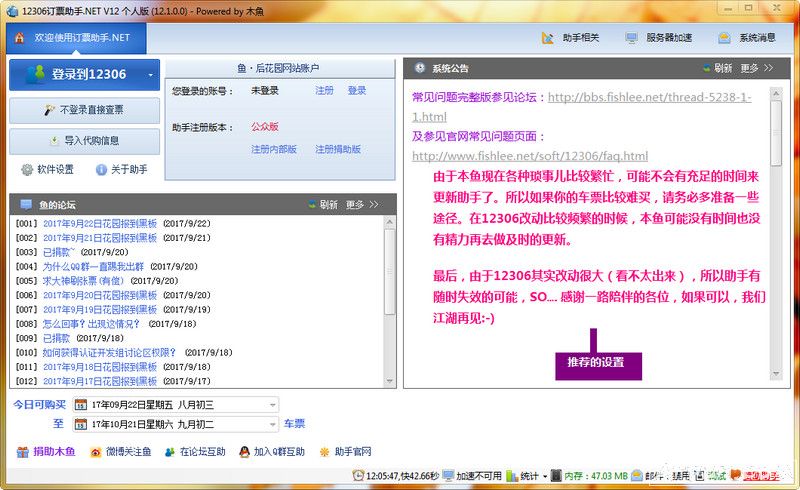Click the calendar icon of the 17年09月22日 date field
Viewport: 800px width, 490px height.
tap(81, 405)
